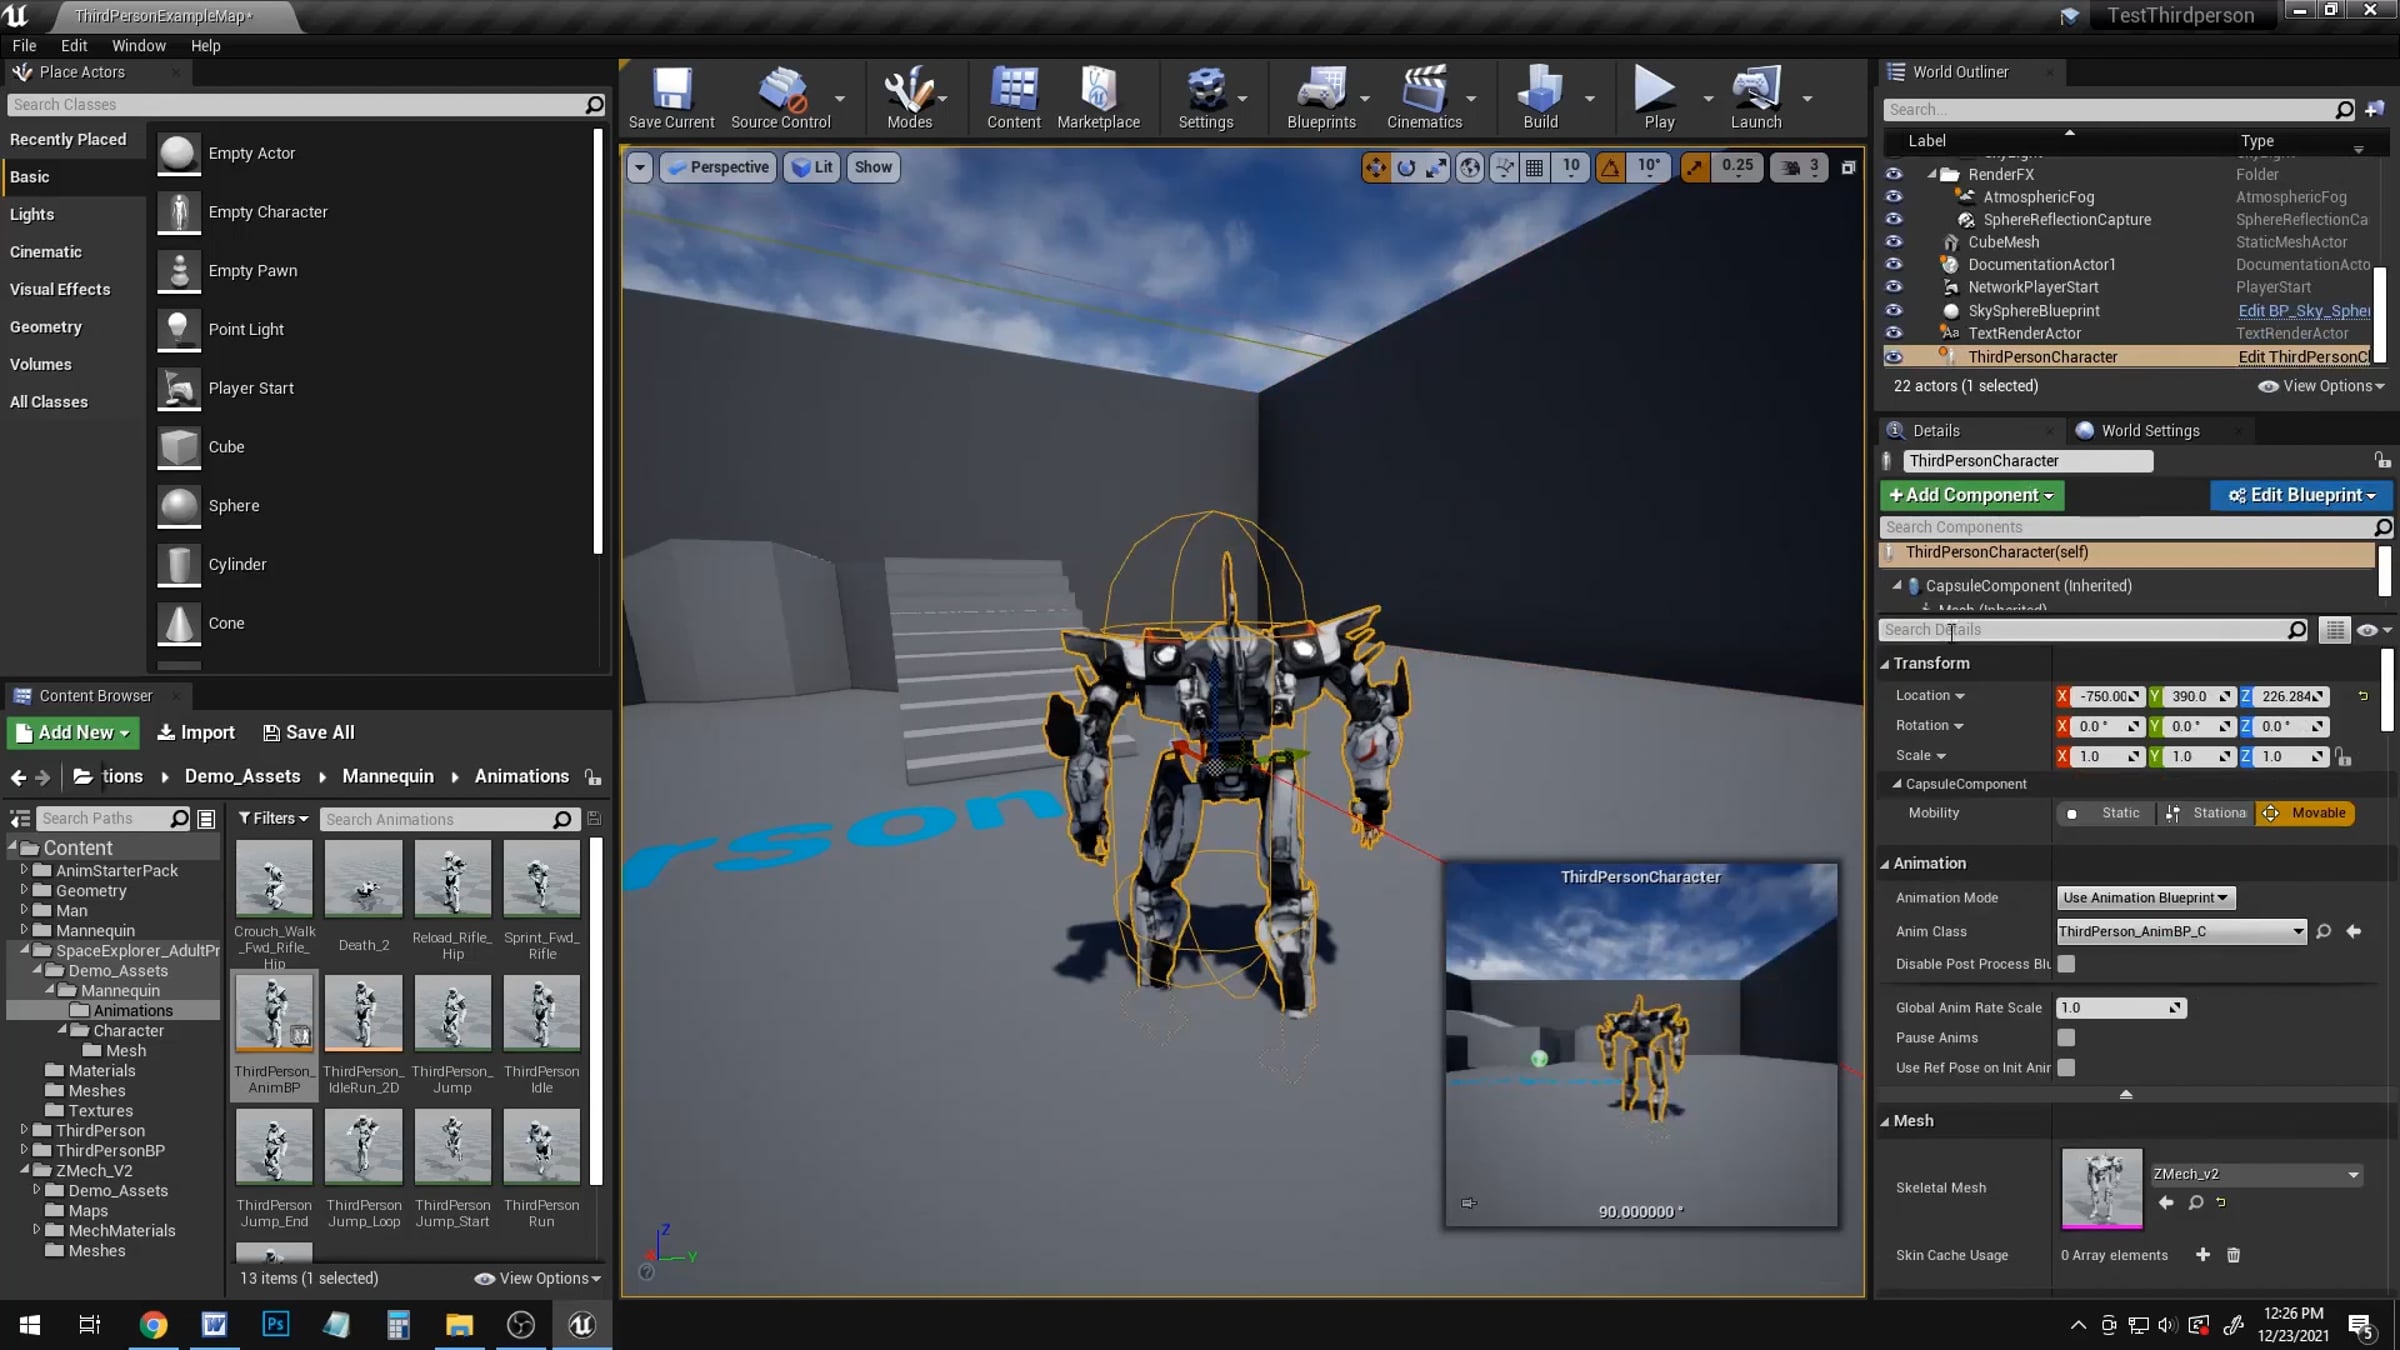The image size is (2400, 1350).
Task: Click Add New in Content Browser
Action: pyautogui.click(x=73, y=732)
